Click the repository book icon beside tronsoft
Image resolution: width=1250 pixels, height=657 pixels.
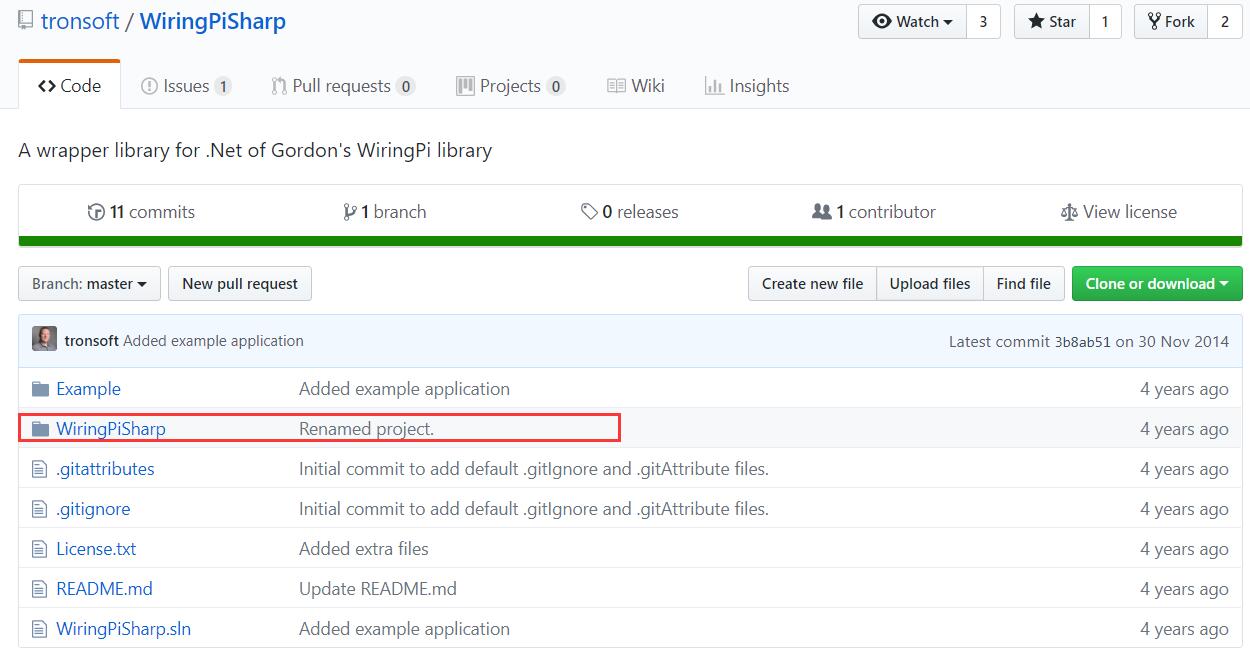(25, 21)
